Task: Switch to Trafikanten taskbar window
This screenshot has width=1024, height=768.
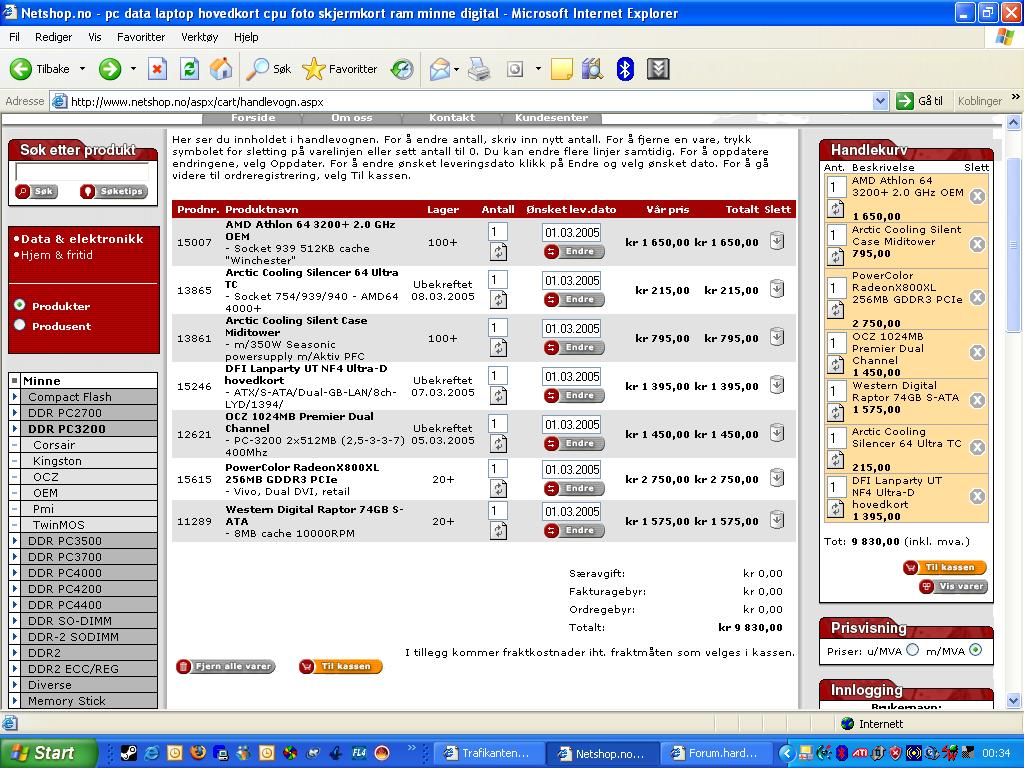Action: coord(488,754)
